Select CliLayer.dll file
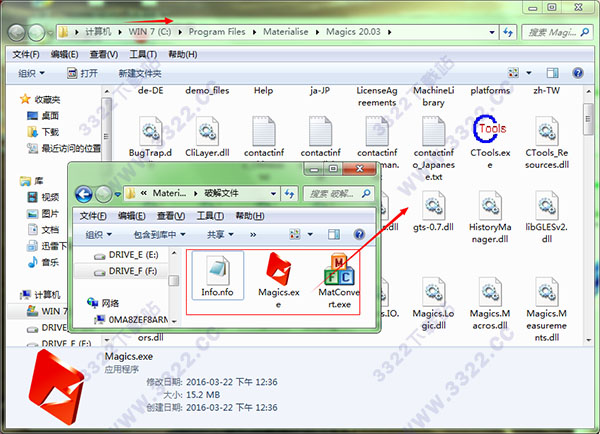This screenshot has height=434, width=600. 207,137
